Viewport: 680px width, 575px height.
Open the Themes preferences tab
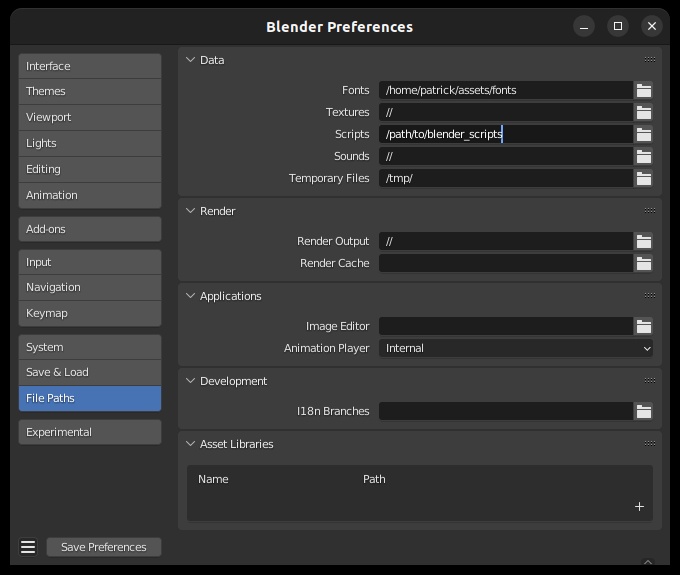(x=90, y=91)
